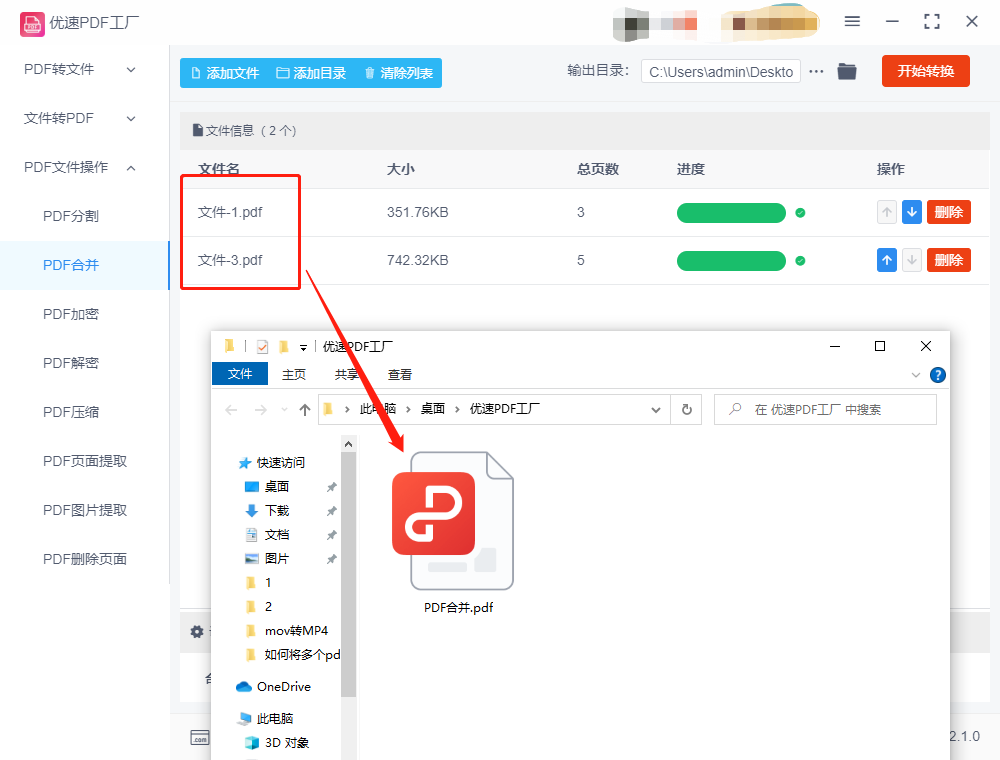
Task: Open the Explorer address bar history dropdown
Action: (x=656, y=410)
